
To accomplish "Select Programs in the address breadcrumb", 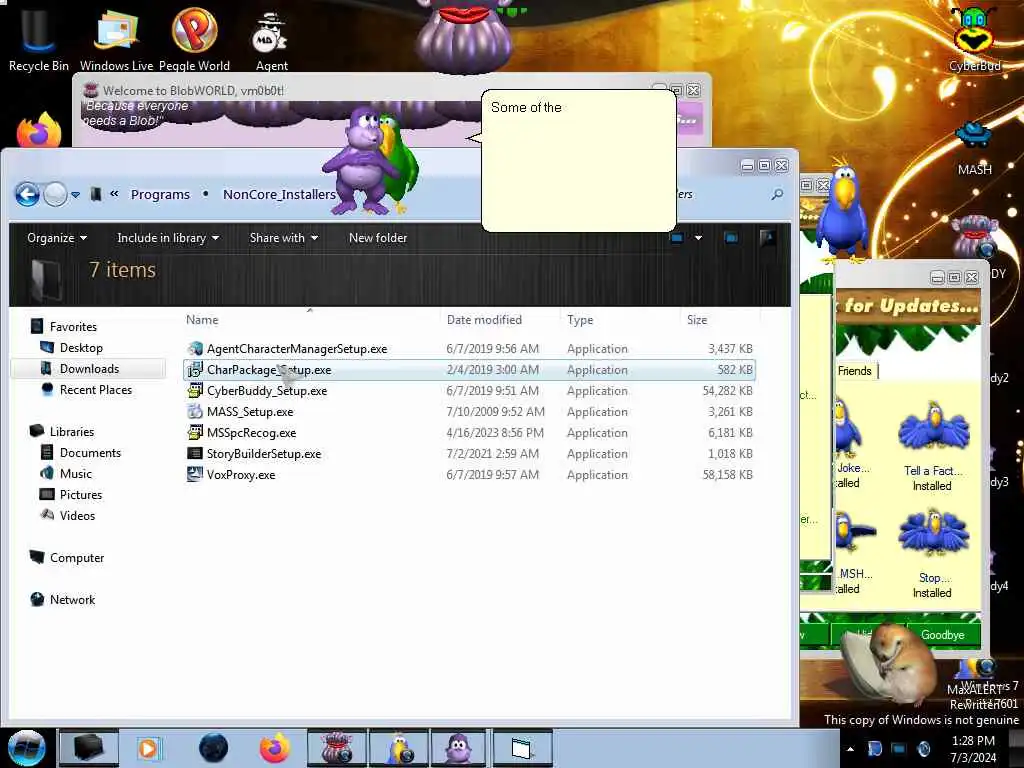I will click(x=160, y=195).
